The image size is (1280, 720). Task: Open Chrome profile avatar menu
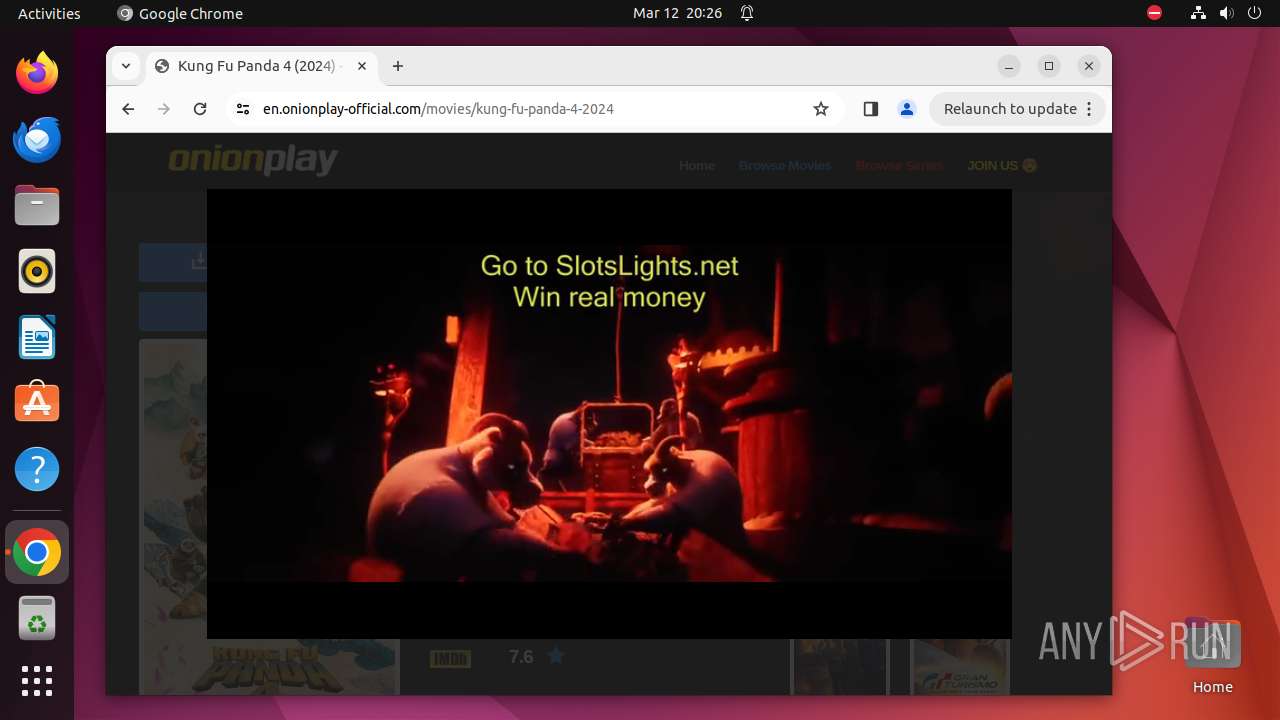907,109
